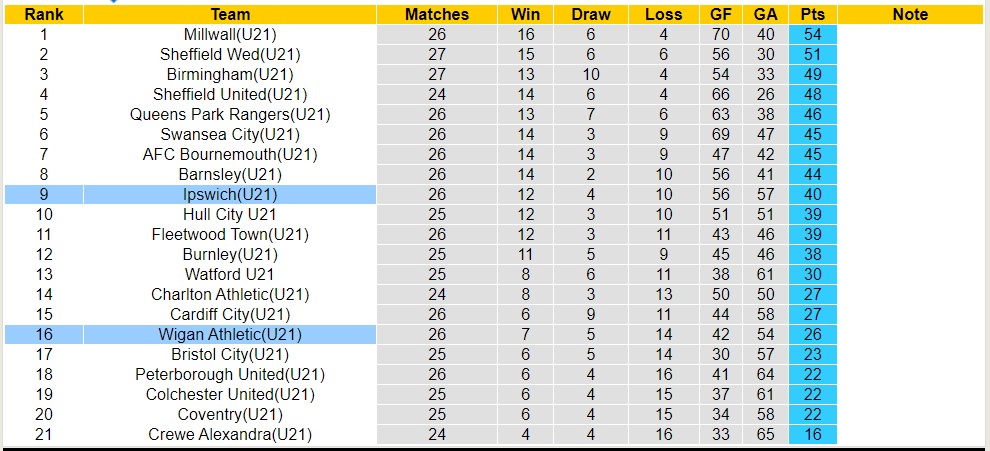Image resolution: width=990 pixels, height=451 pixels.
Task: Click the highlighted Wigan Athletic(U21) team
Action: click(230, 334)
